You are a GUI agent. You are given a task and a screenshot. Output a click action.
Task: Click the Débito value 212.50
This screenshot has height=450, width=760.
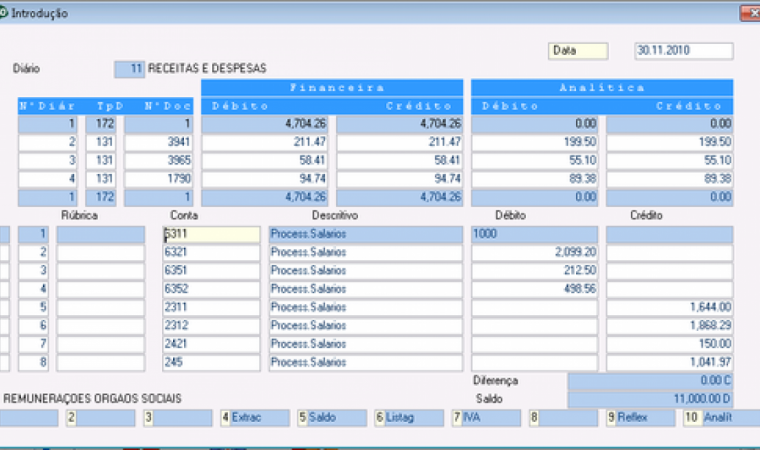(x=535, y=271)
